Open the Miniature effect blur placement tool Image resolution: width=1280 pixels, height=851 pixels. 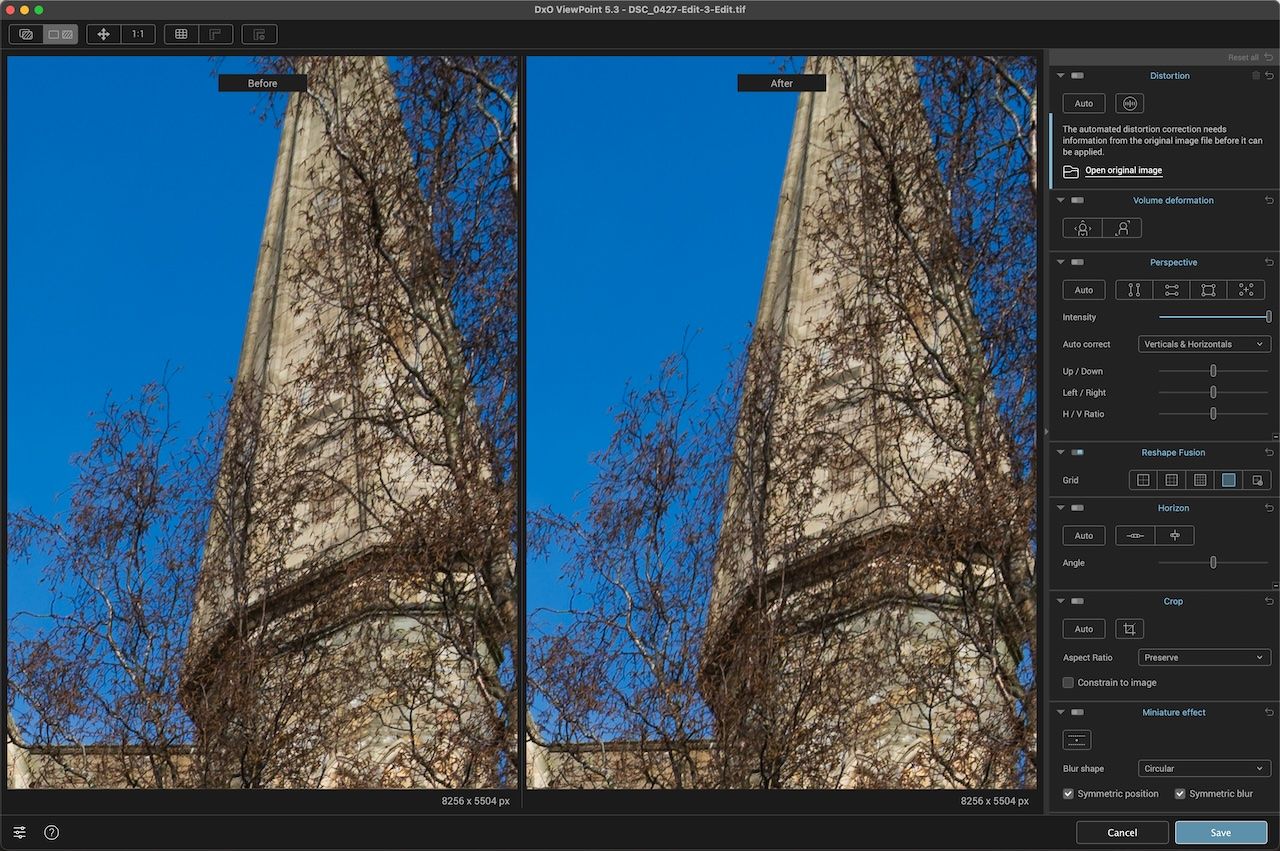tap(1076, 739)
